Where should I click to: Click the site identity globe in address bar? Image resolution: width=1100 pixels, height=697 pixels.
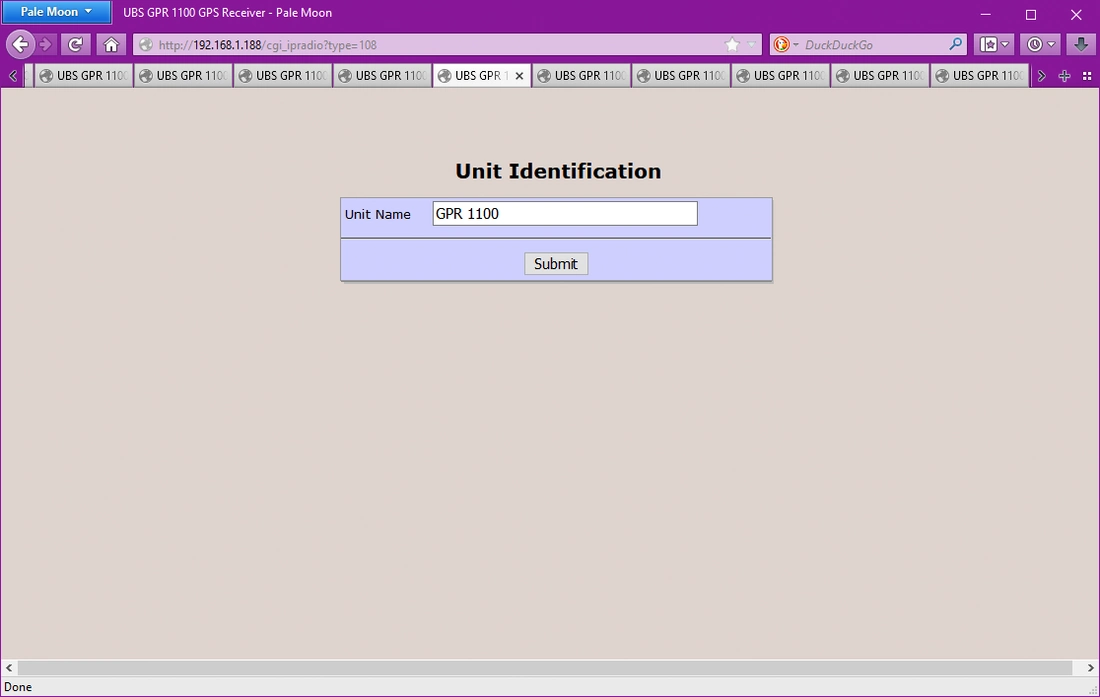tap(146, 45)
